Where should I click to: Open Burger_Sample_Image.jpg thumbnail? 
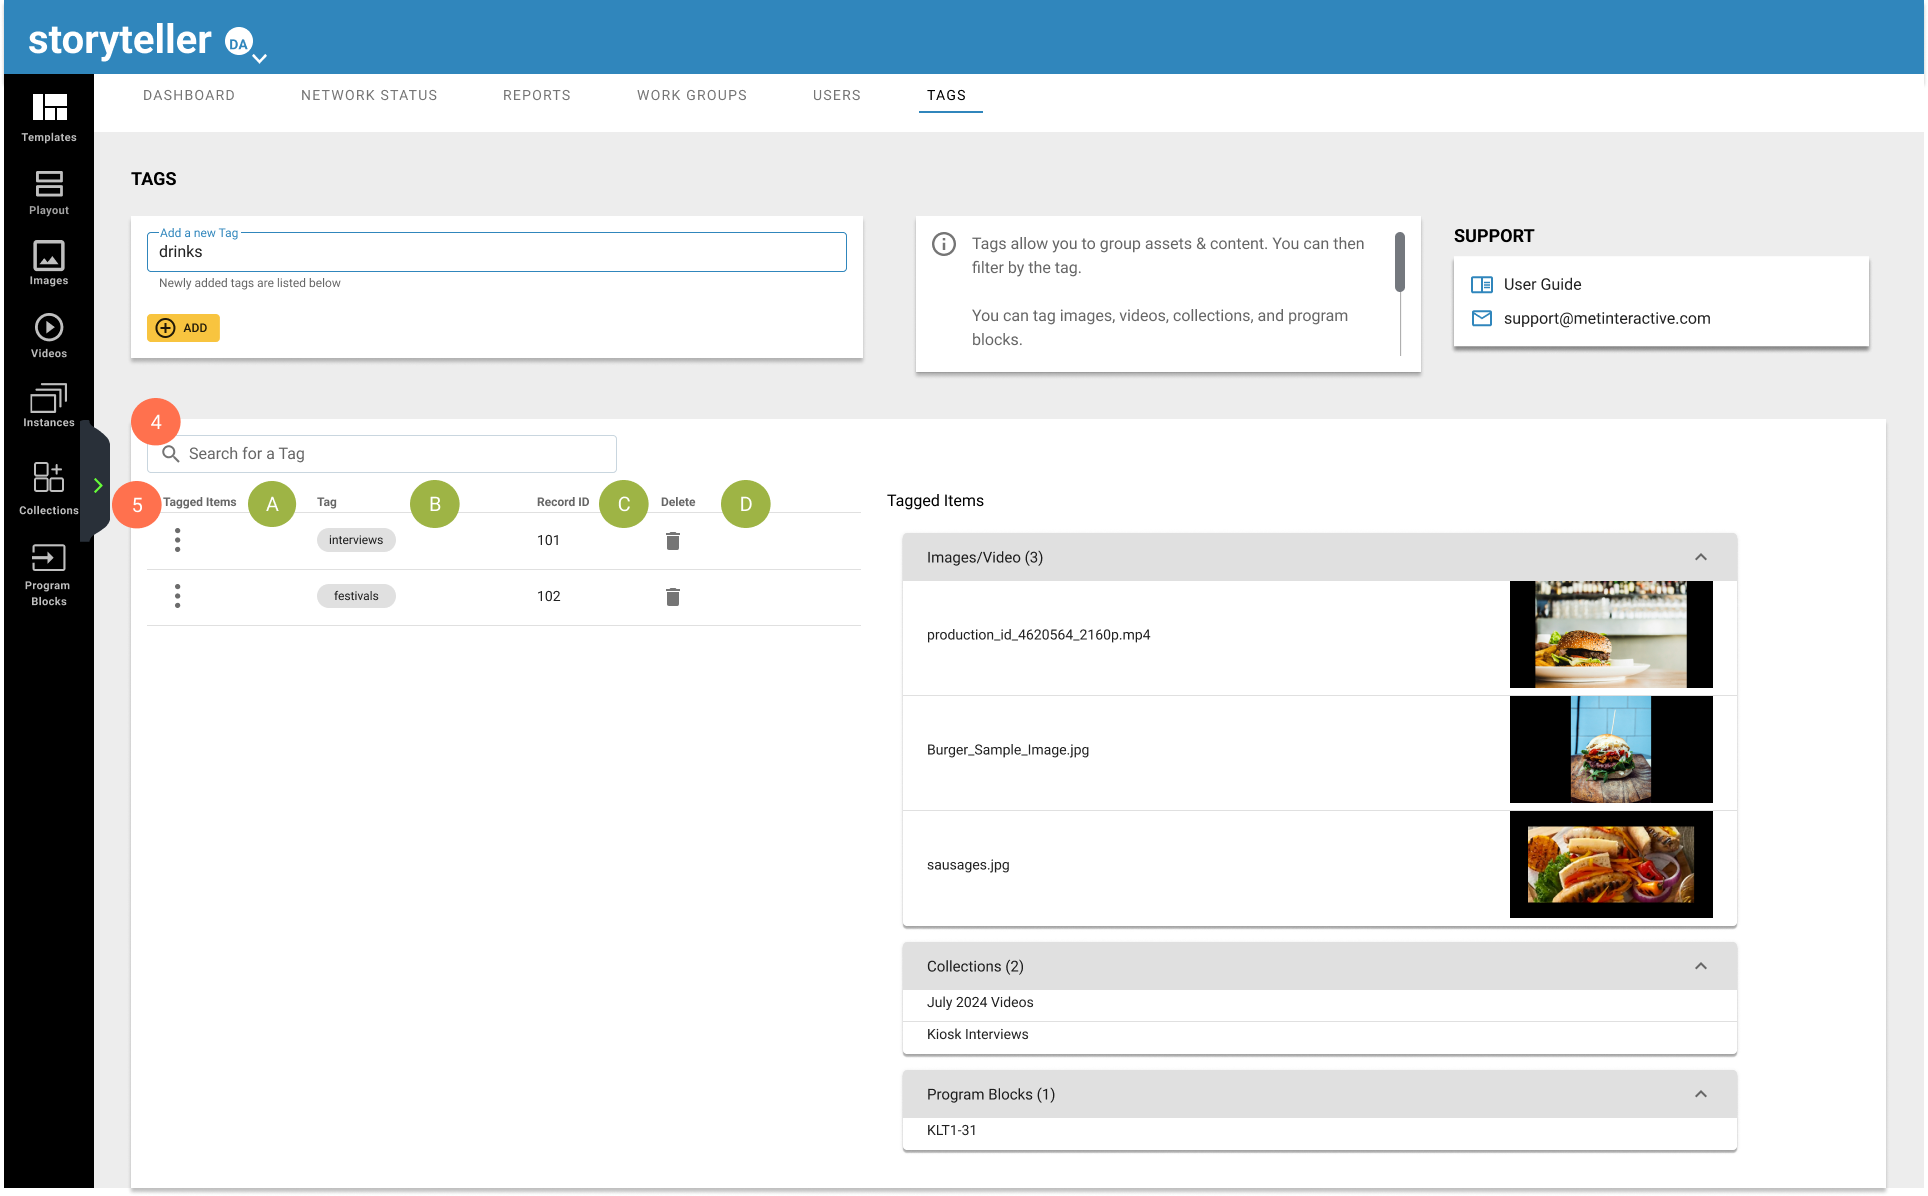pos(1611,749)
